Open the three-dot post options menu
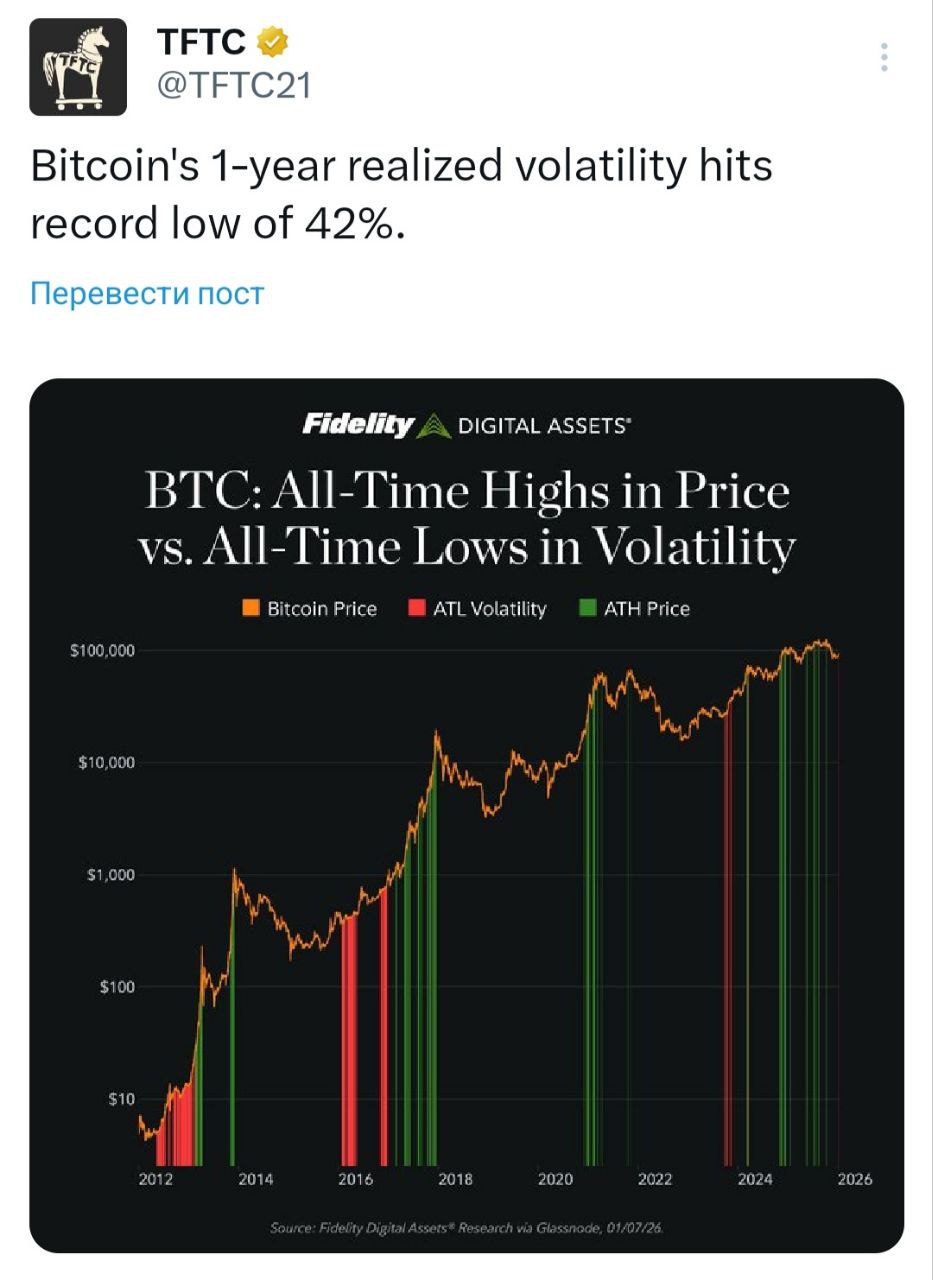The width and height of the screenshot is (933, 1280). pyautogui.click(x=884, y=57)
